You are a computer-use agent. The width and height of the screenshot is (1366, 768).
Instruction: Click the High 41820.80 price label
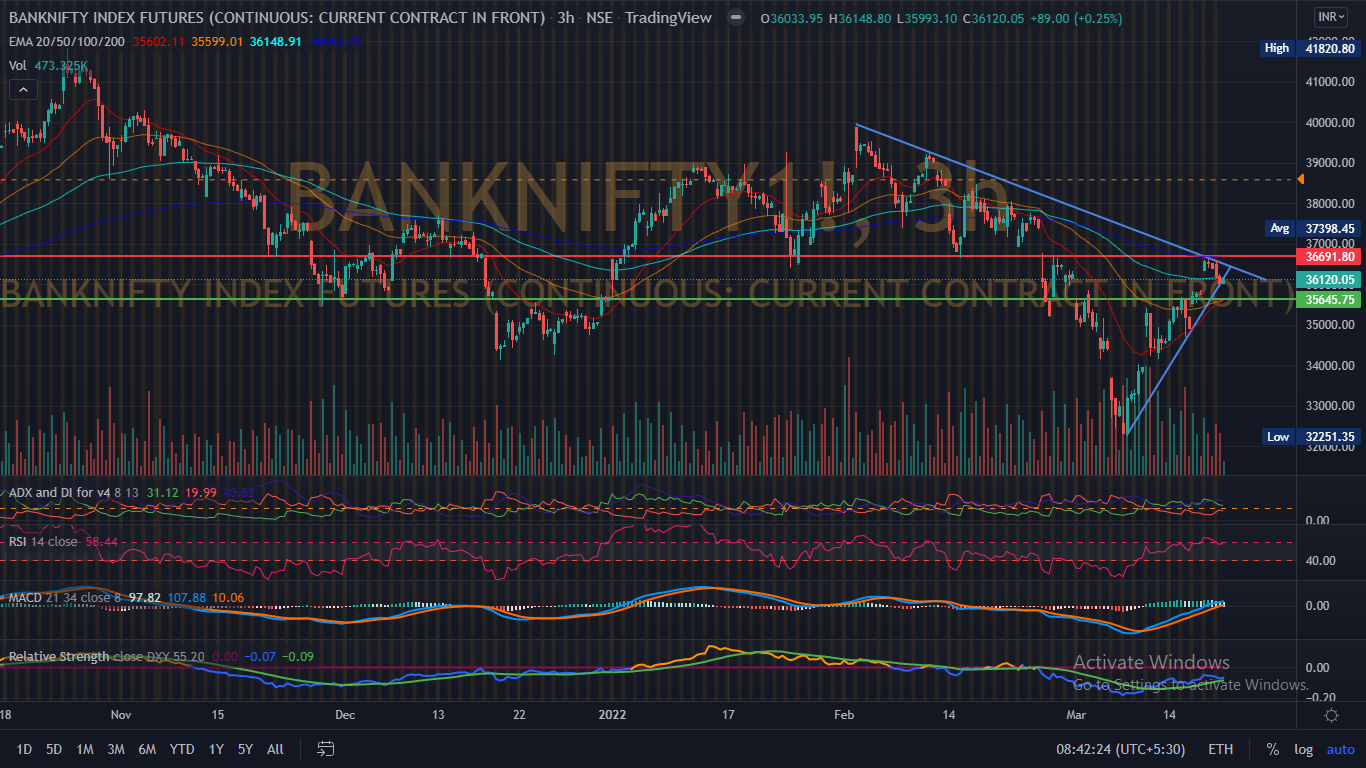(x=1310, y=48)
